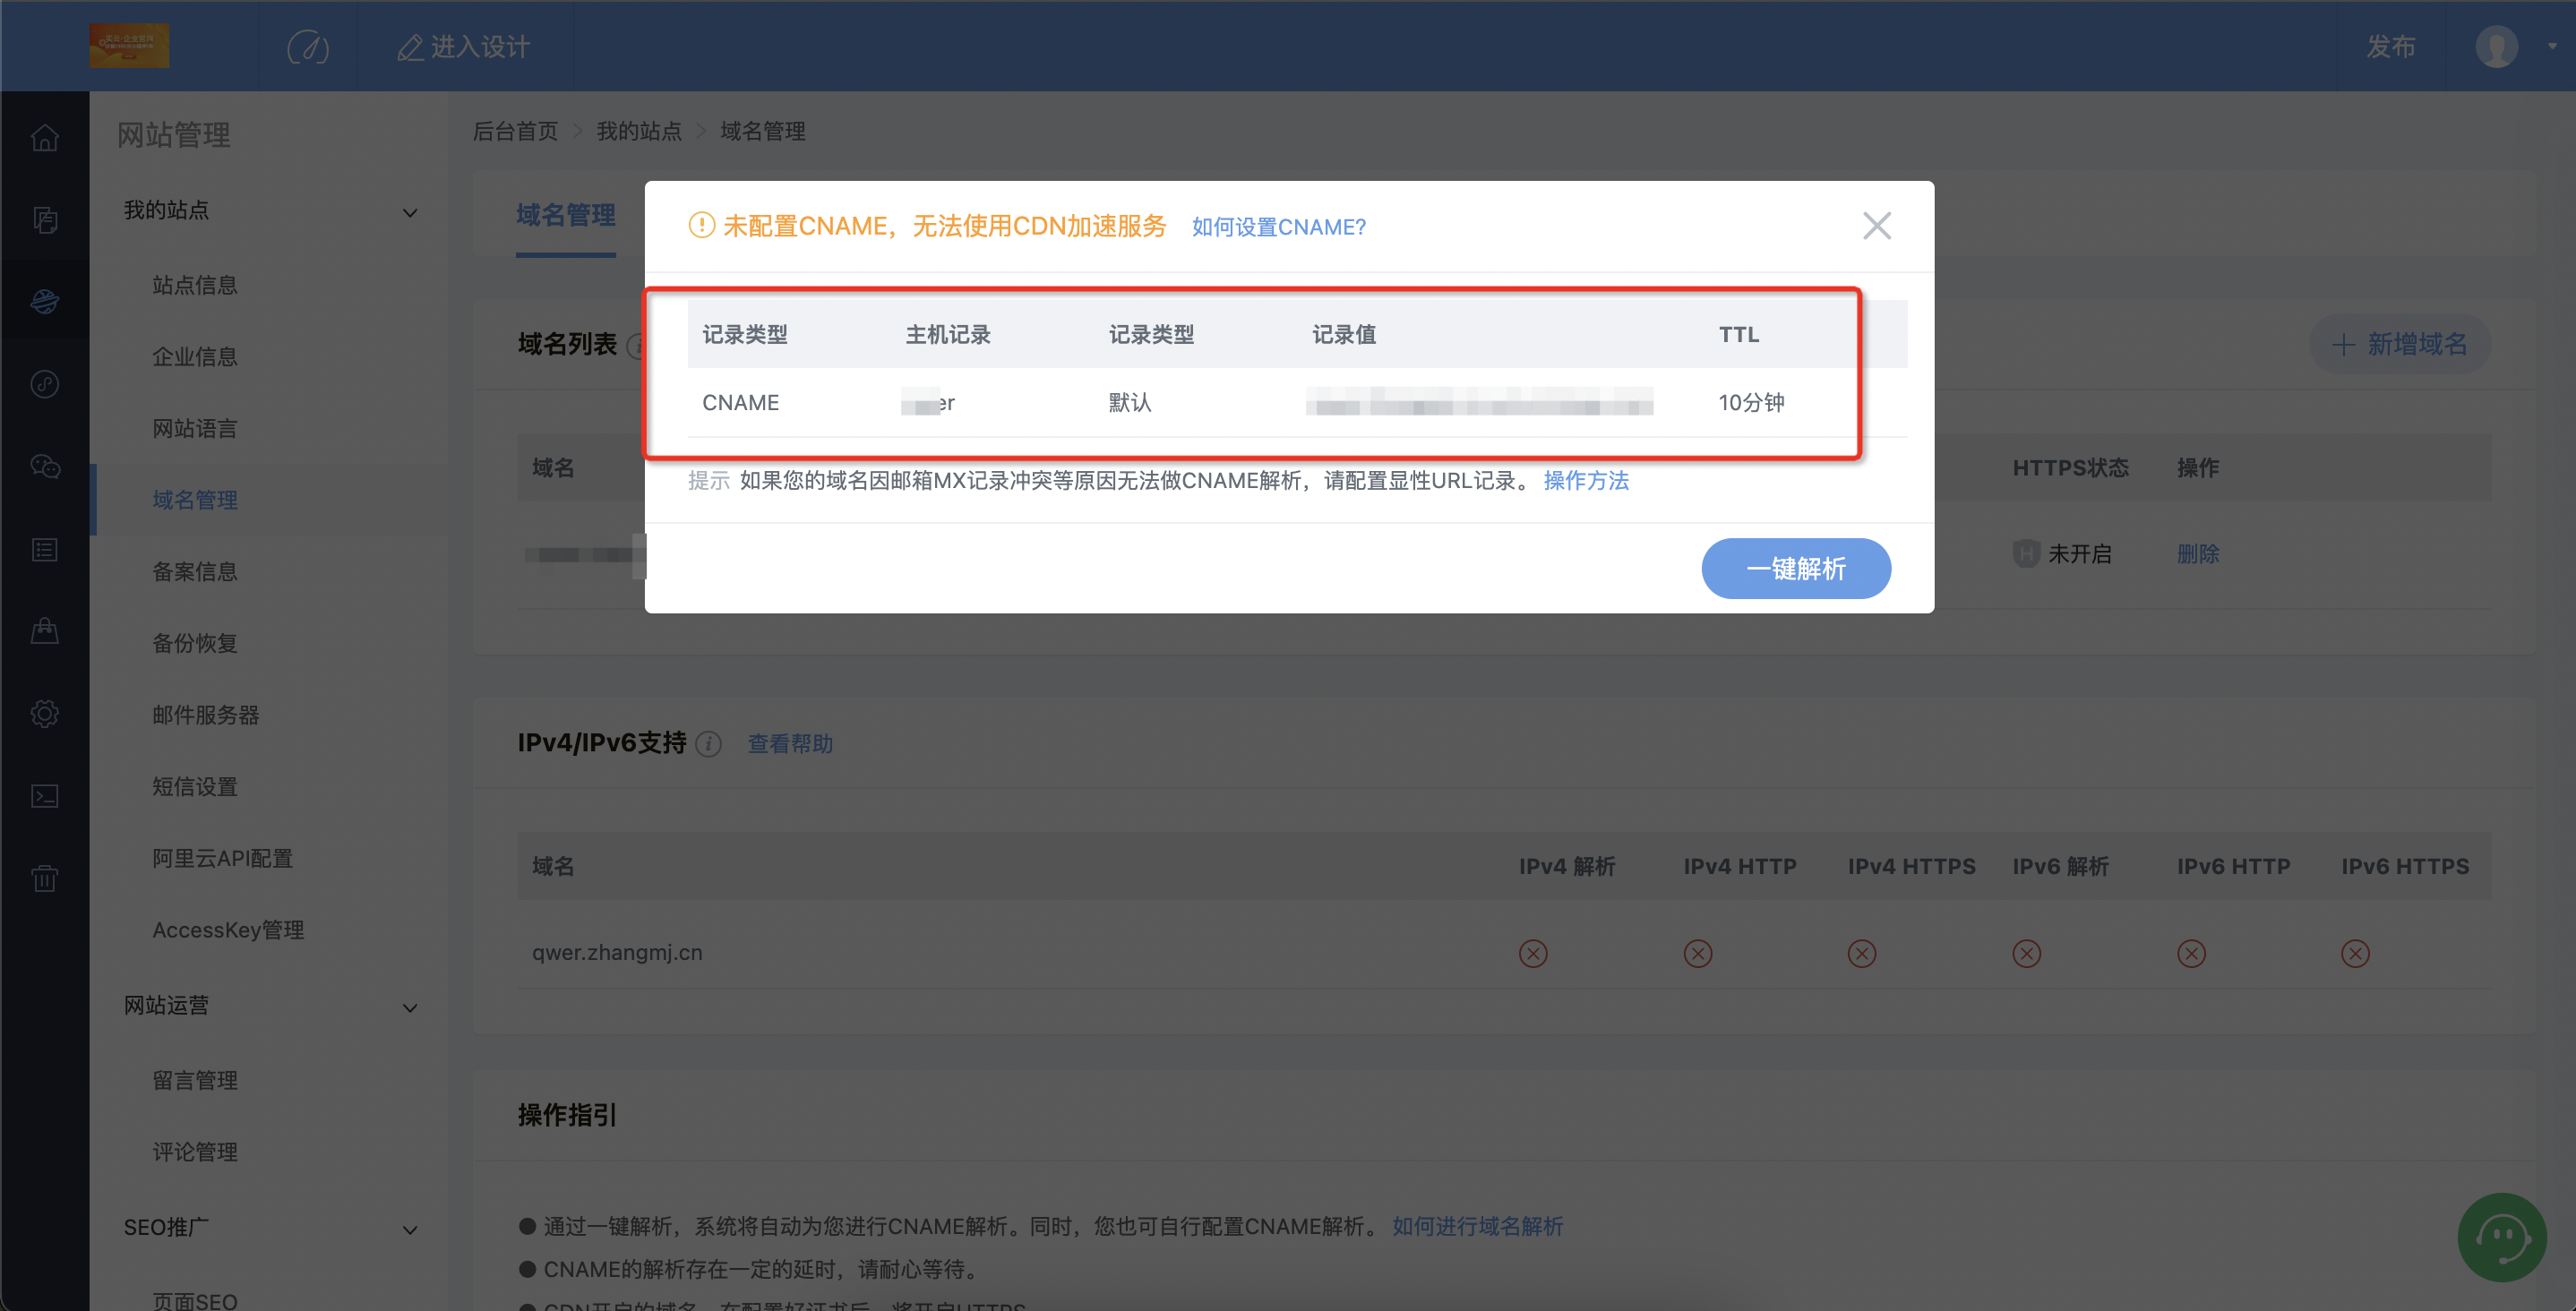Open the trash bin rail icon
This screenshot has width=2576, height=1311.
pyautogui.click(x=44, y=878)
